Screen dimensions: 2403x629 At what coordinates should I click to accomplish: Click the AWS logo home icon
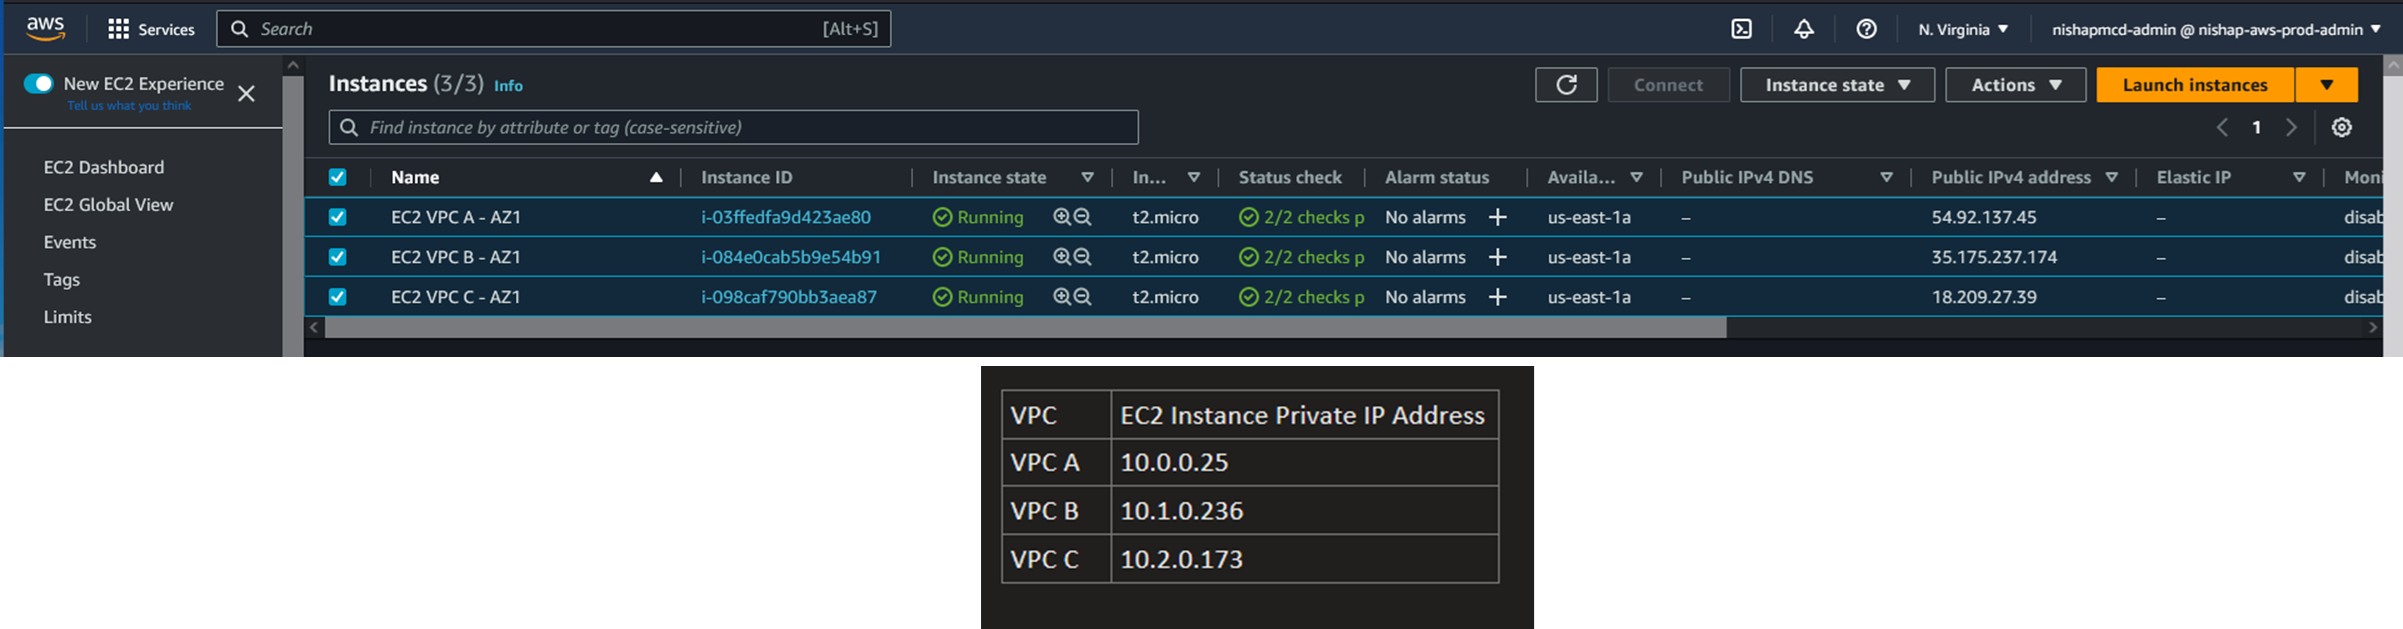pyautogui.click(x=45, y=29)
